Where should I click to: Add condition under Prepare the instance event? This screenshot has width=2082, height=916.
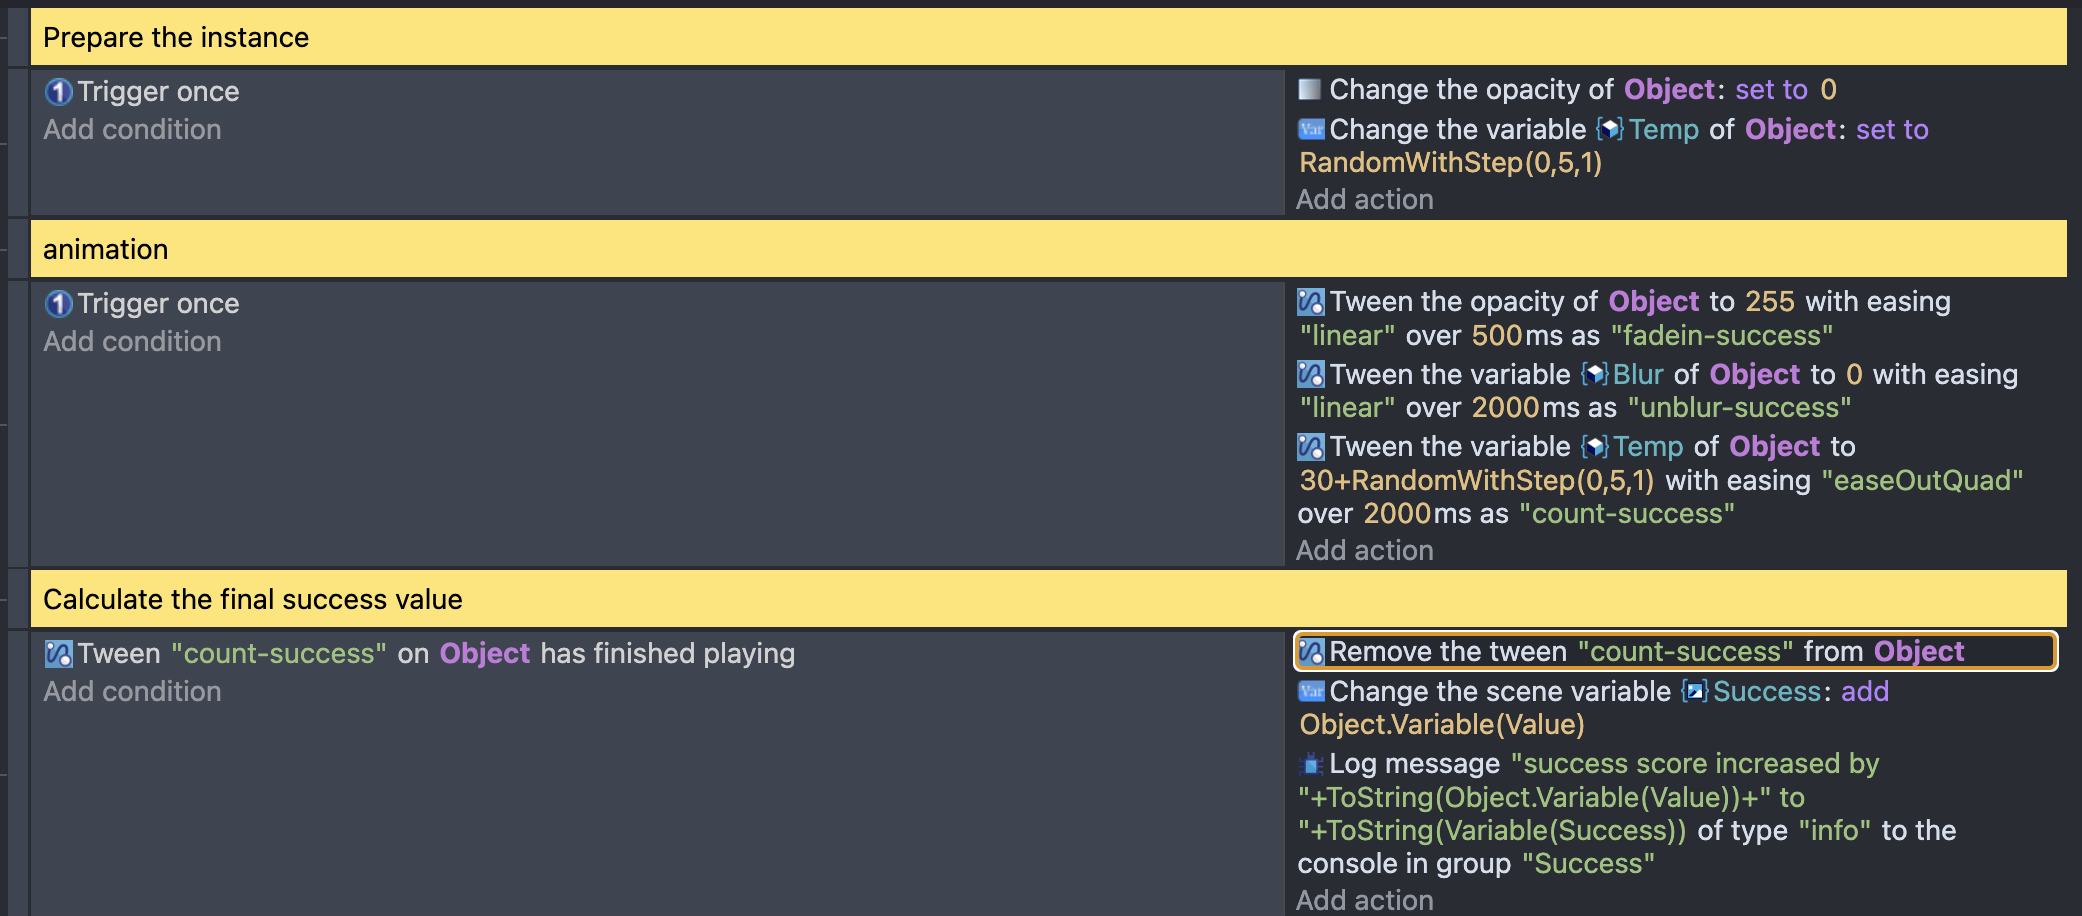coord(132,130)
